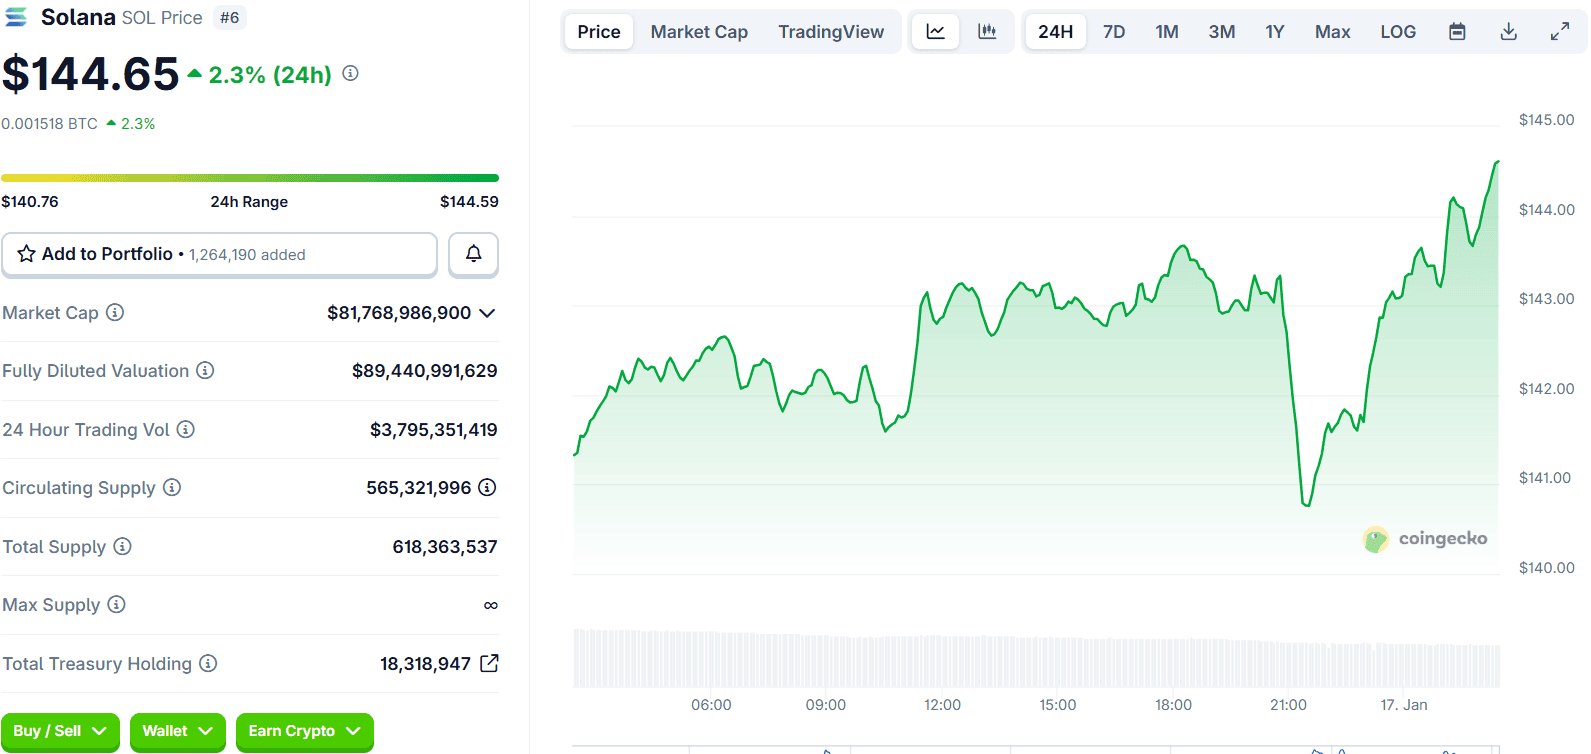Select the 7D time range
The image size is (1591, 754).
(1113, 32)
